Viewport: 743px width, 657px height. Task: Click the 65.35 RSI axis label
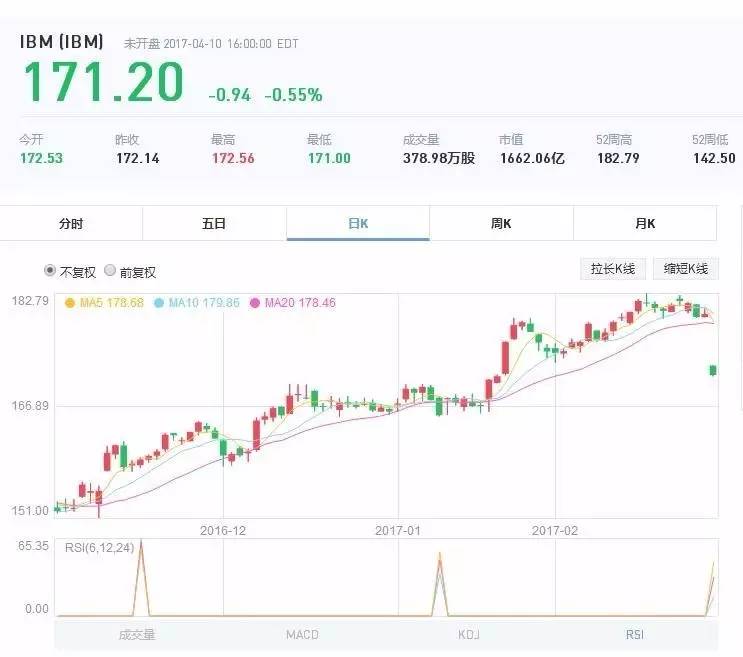[x=33, y=546]
